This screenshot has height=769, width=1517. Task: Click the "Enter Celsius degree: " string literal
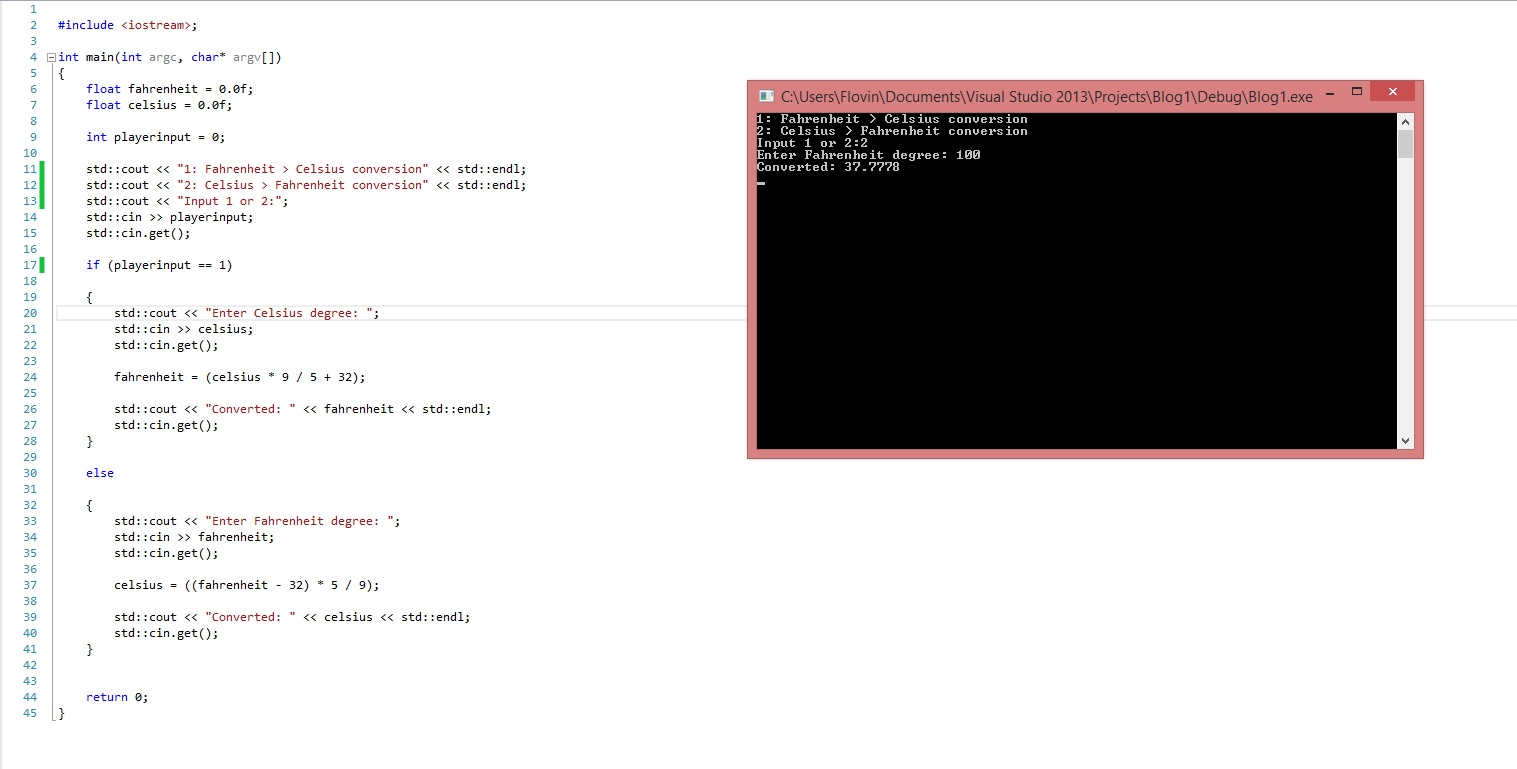click(x=291, y=313)
